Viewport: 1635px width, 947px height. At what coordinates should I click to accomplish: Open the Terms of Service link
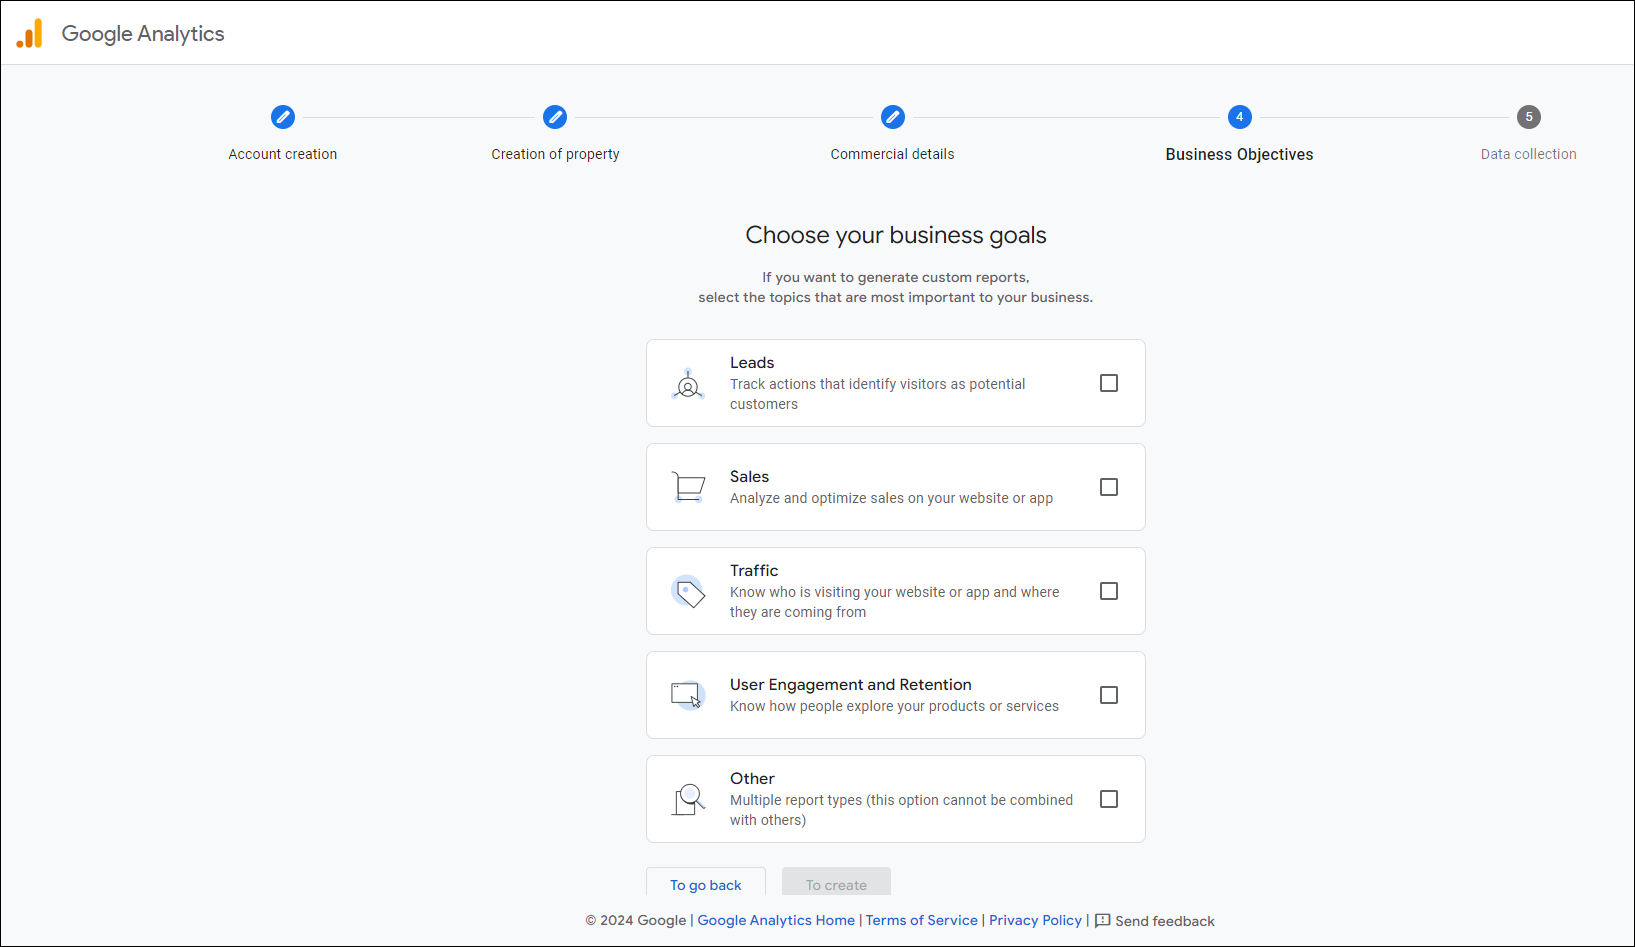coord(921,920)
